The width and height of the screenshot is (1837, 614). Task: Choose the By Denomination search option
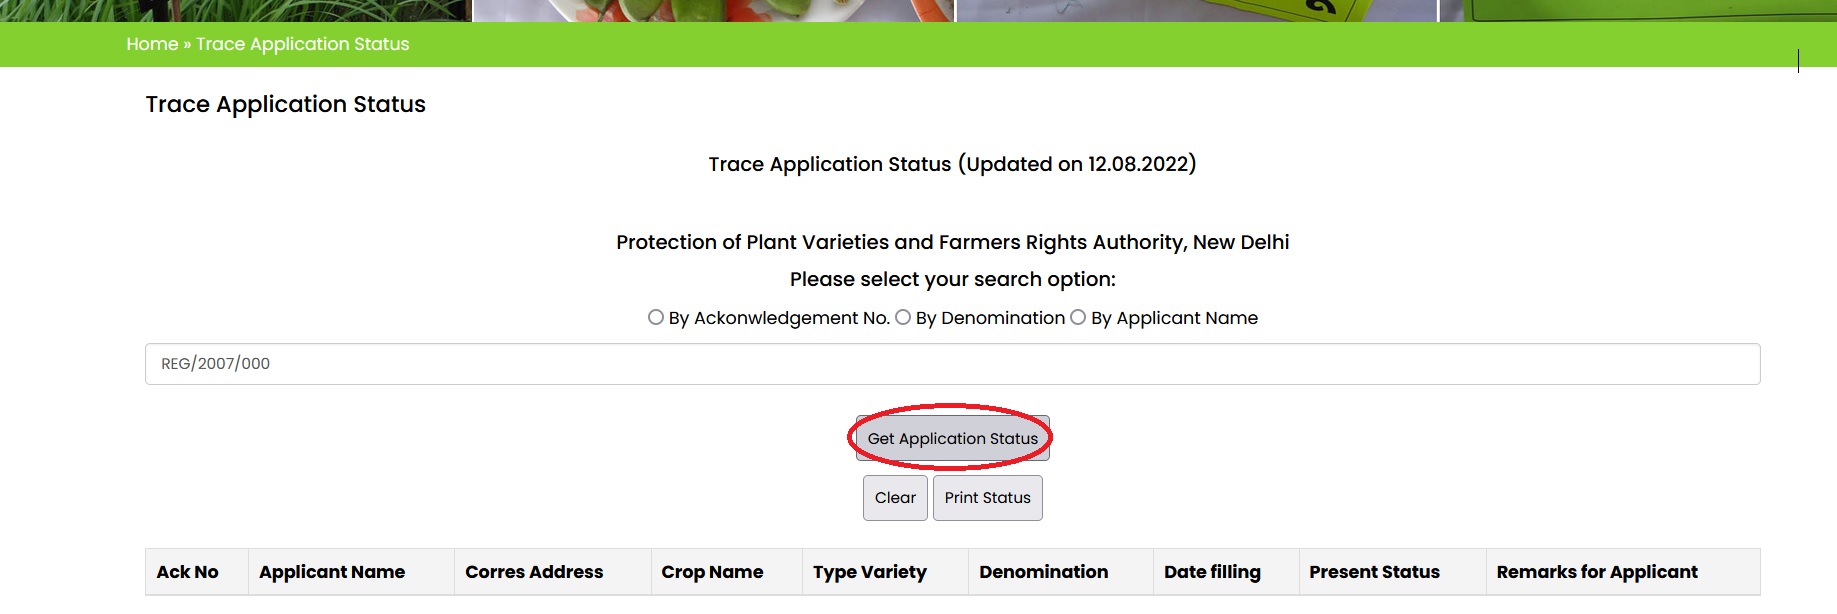pyautogui.click(x=903, y=317)
